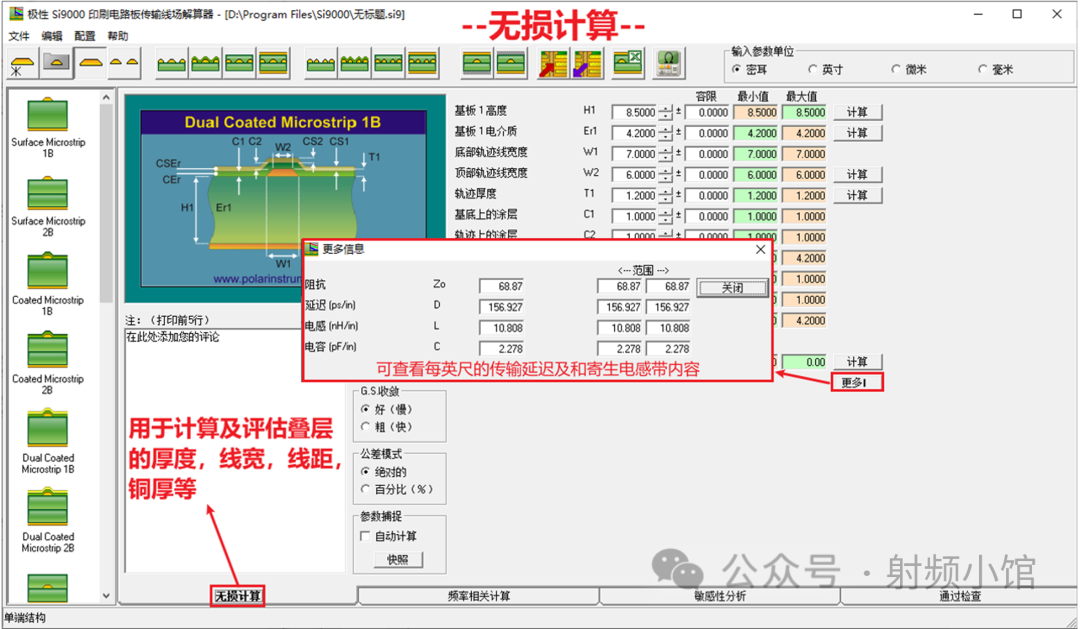Click the Er1 dielectric value input field

[634, 134]
